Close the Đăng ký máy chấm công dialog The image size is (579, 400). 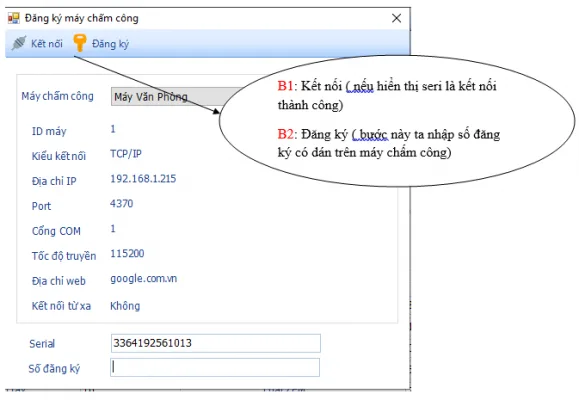point(396,18)
